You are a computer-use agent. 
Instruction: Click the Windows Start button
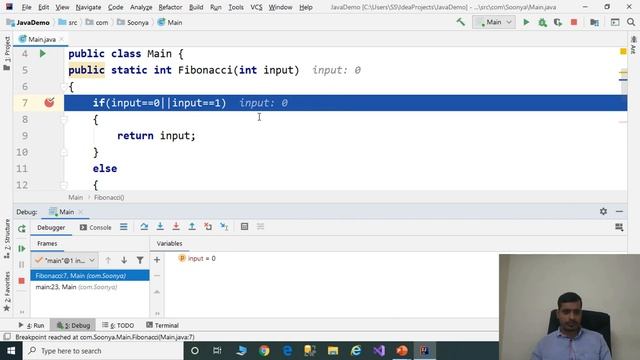(x=11, y=351)
